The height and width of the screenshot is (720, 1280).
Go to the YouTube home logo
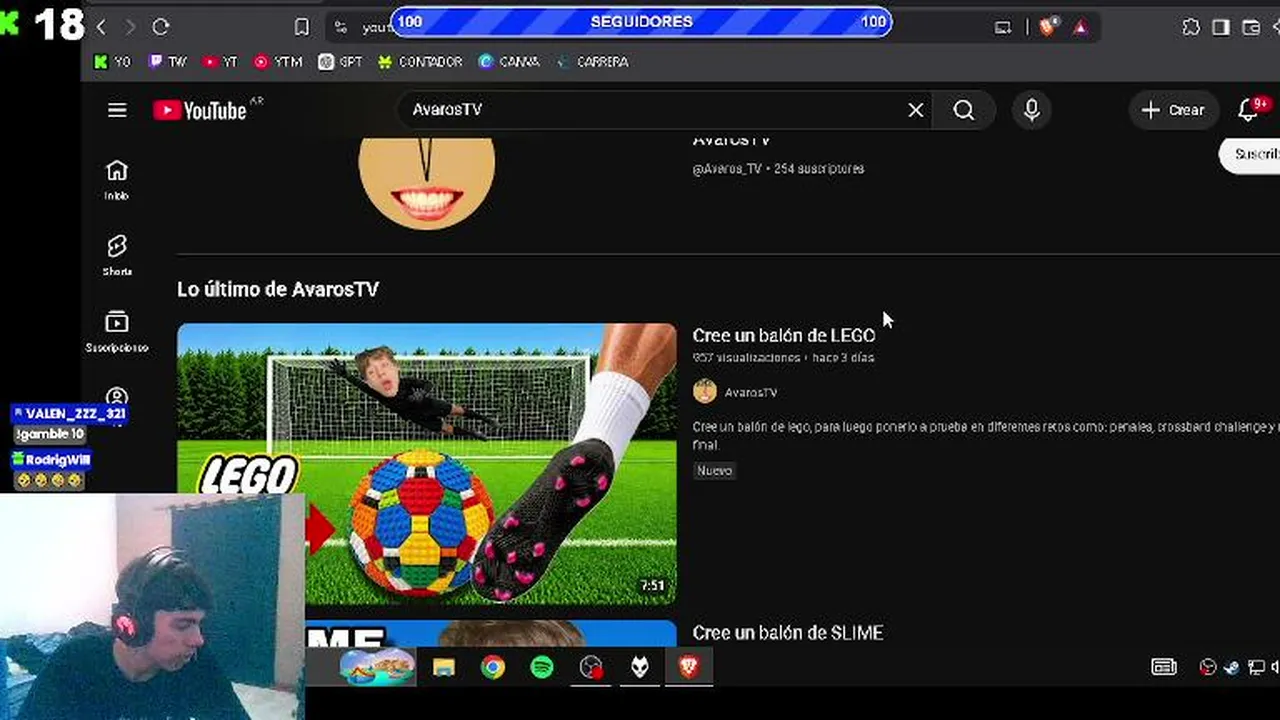pyautogui.click(x=200, y=110)
